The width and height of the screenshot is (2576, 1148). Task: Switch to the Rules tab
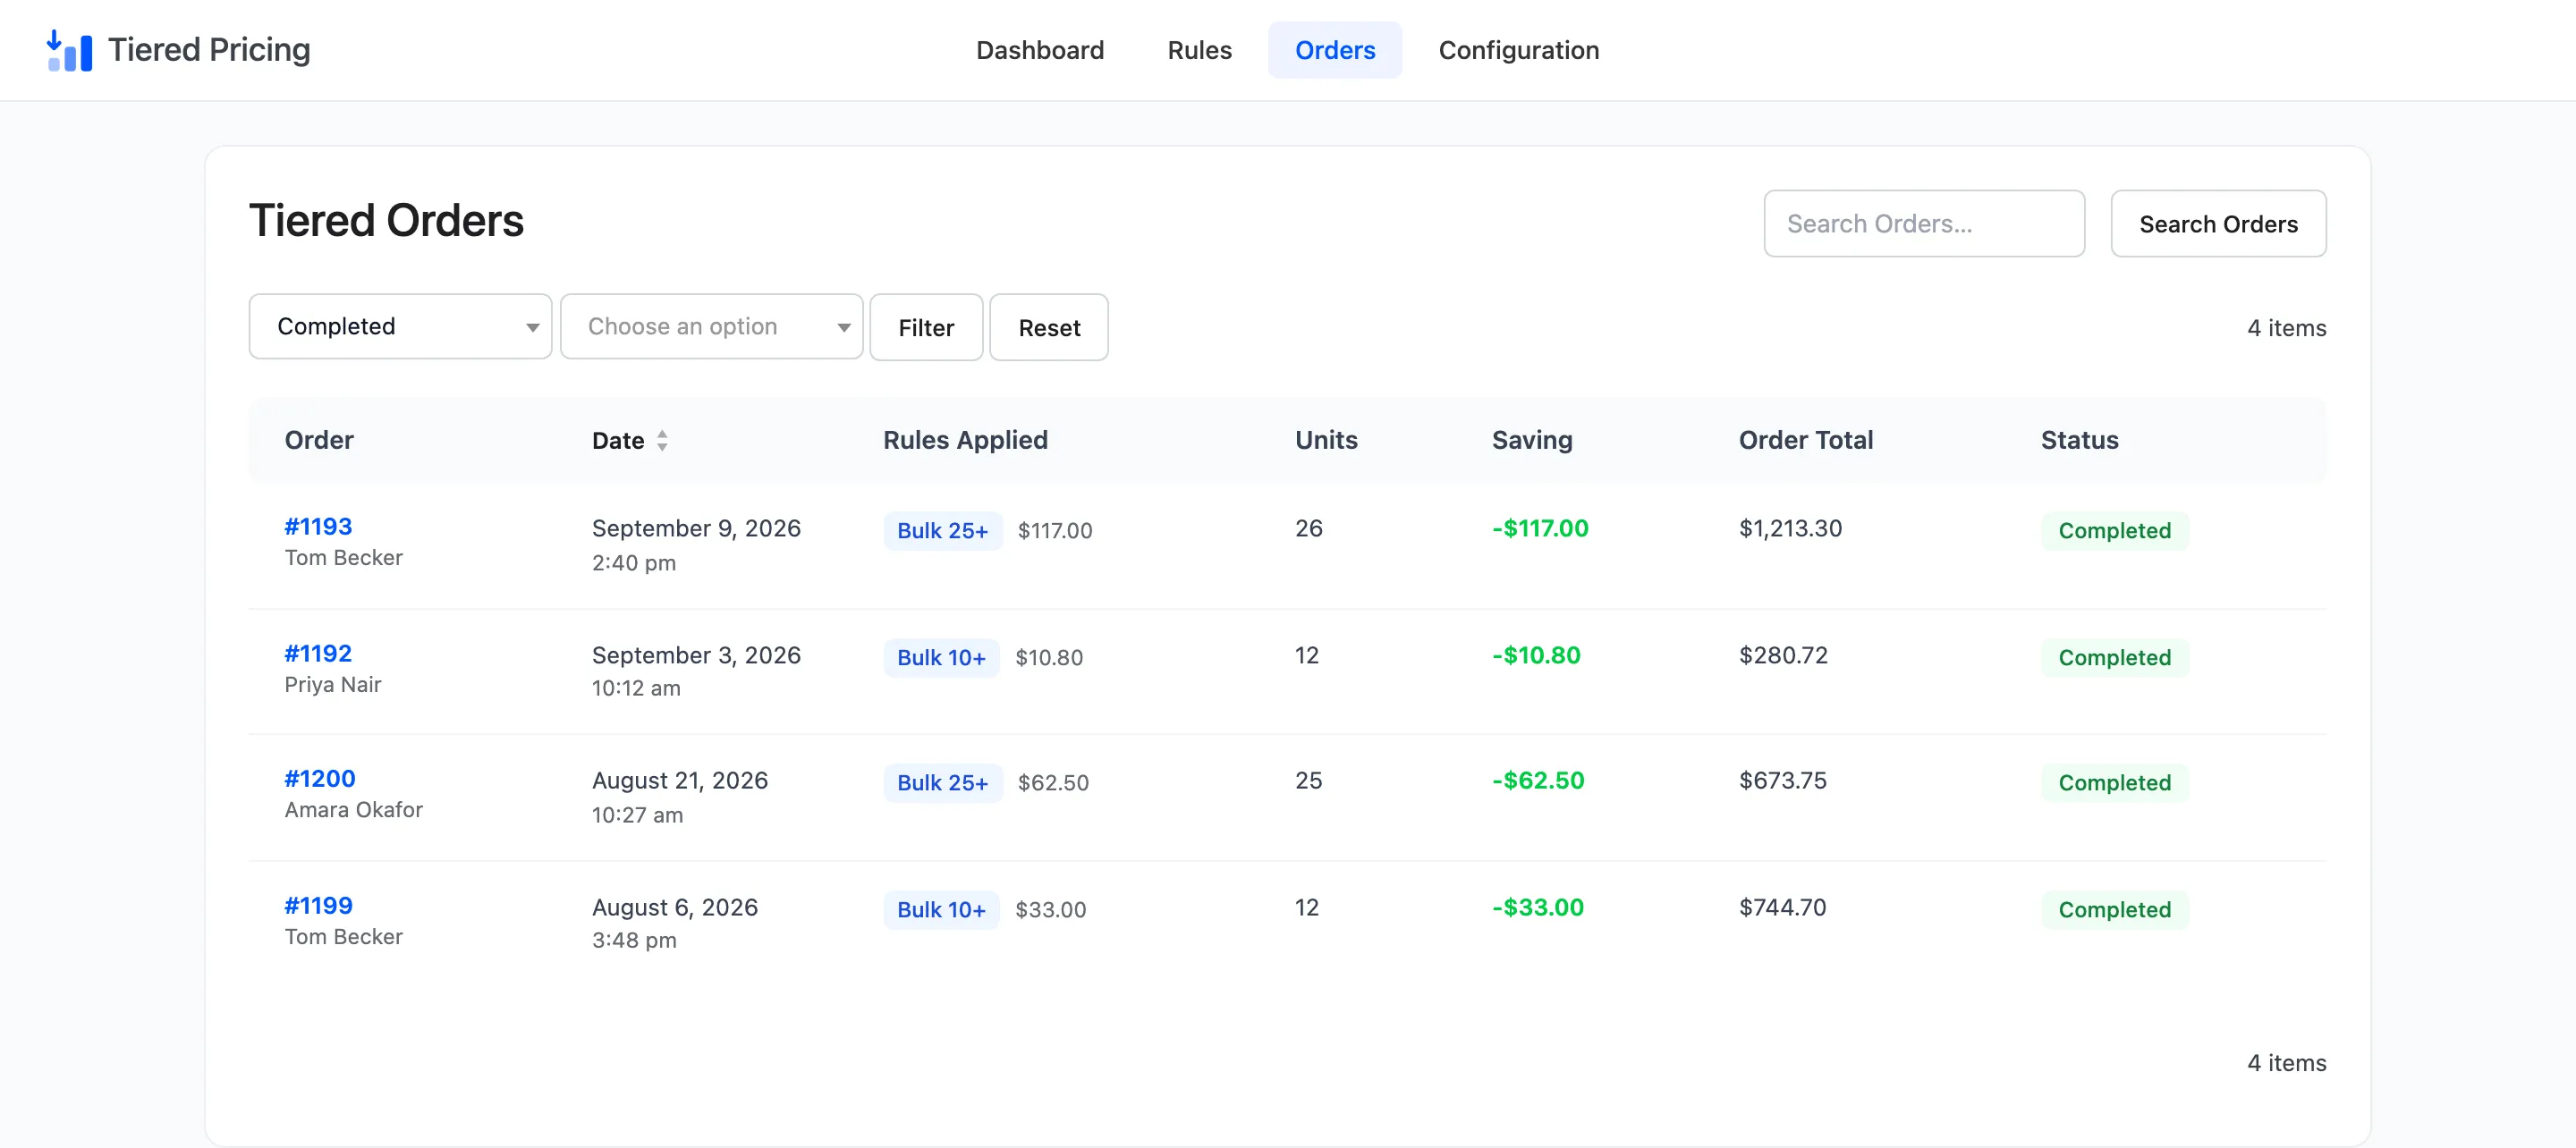[x=1199, y=50]
